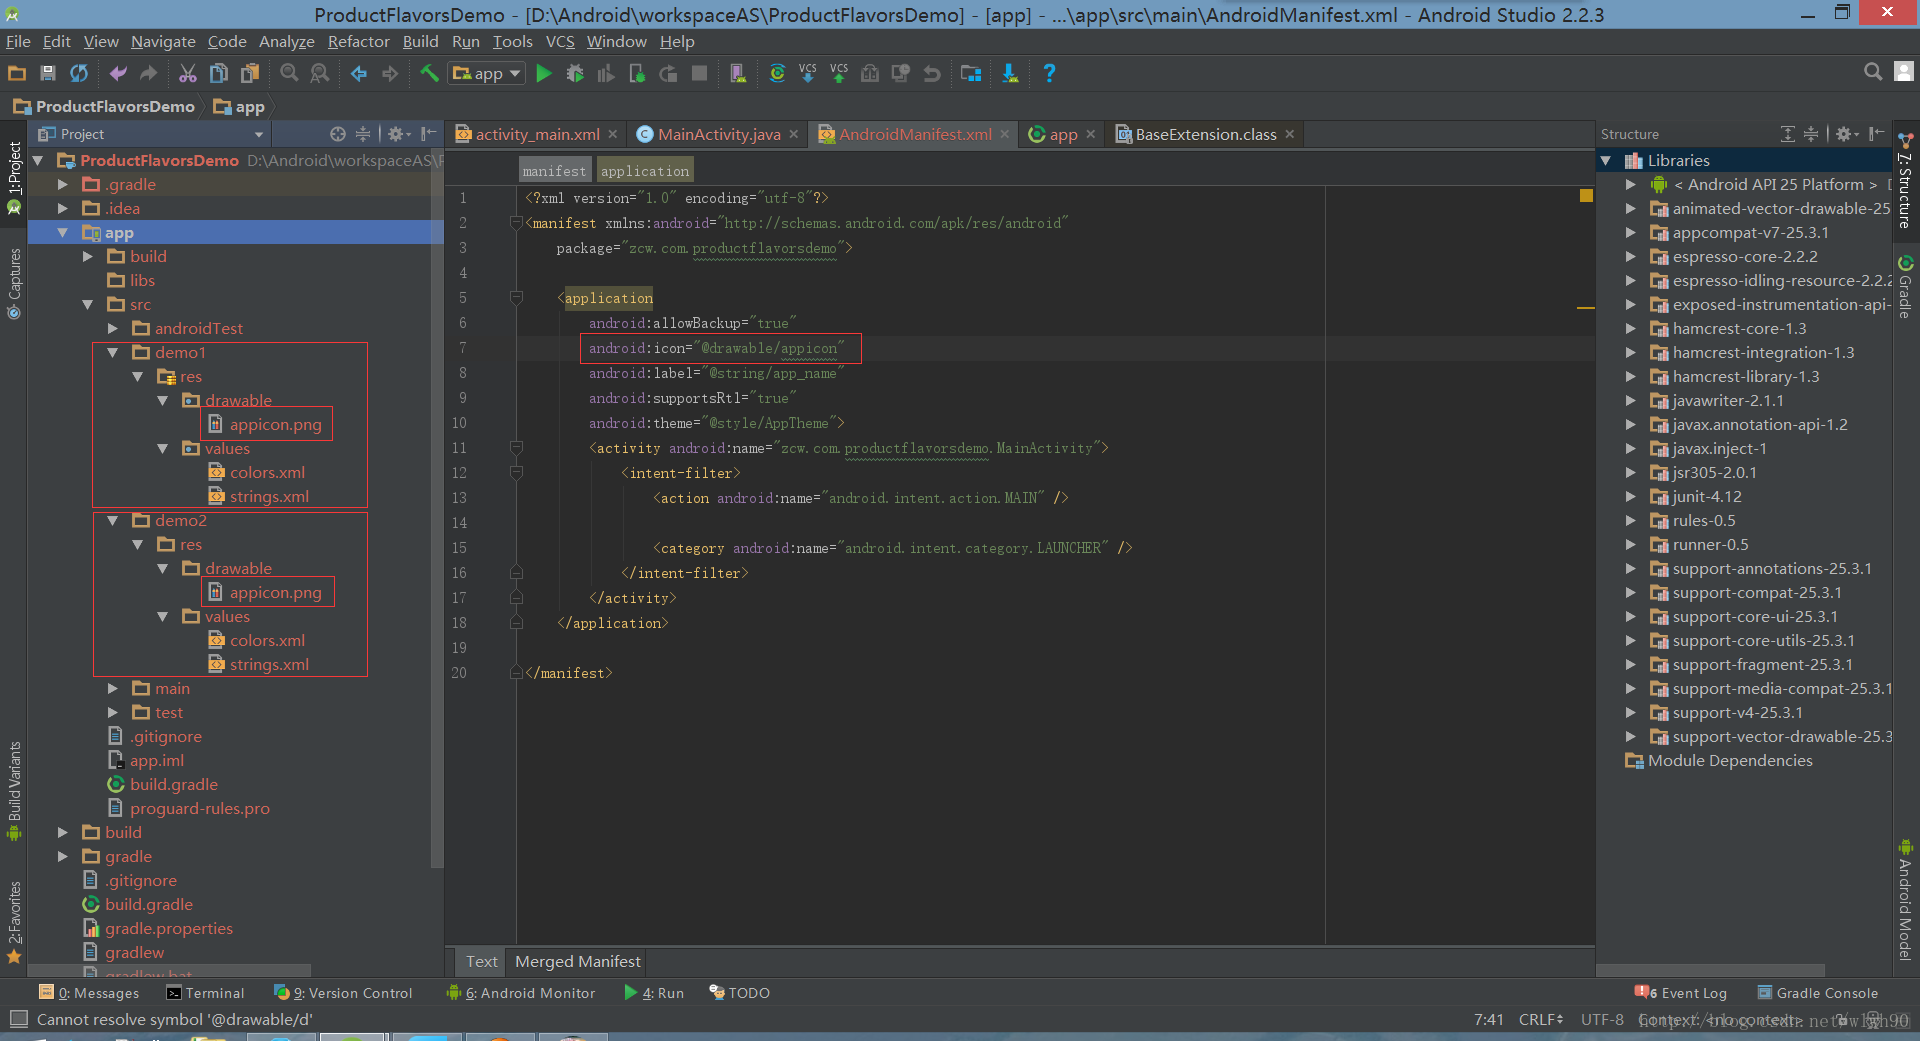Screen dimensions: 1920x1041
Task: Click the Paste clipboard icon
Action: click(250, 73)
